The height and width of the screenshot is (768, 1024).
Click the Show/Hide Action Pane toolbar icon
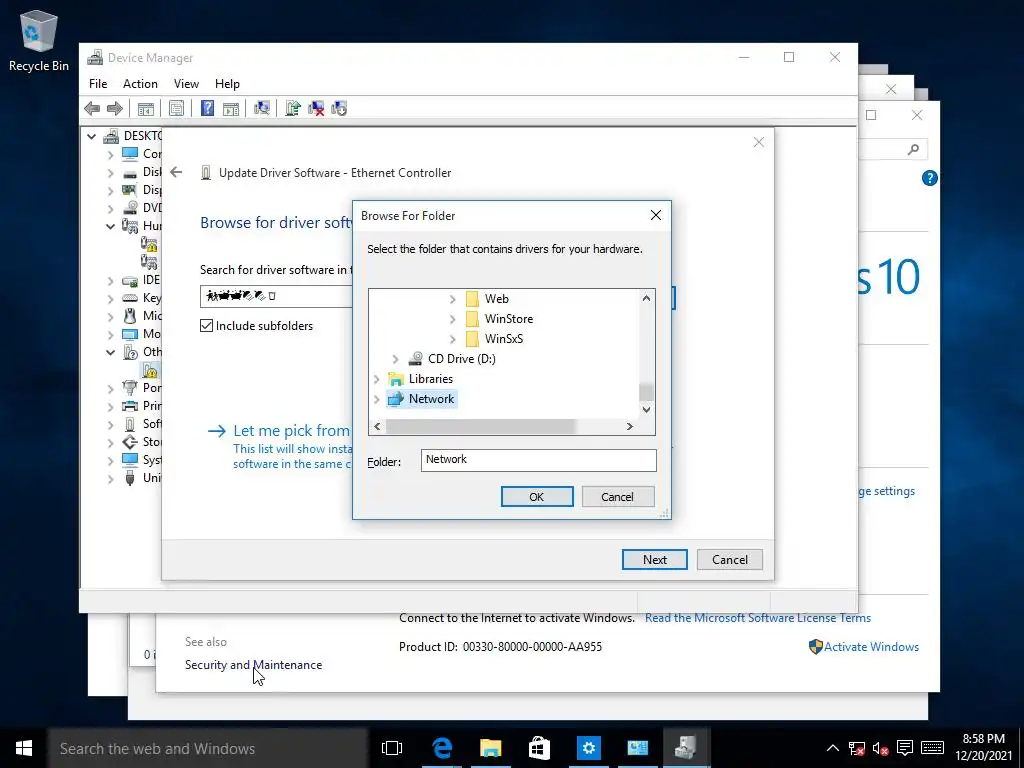click(x=231, y=108)
